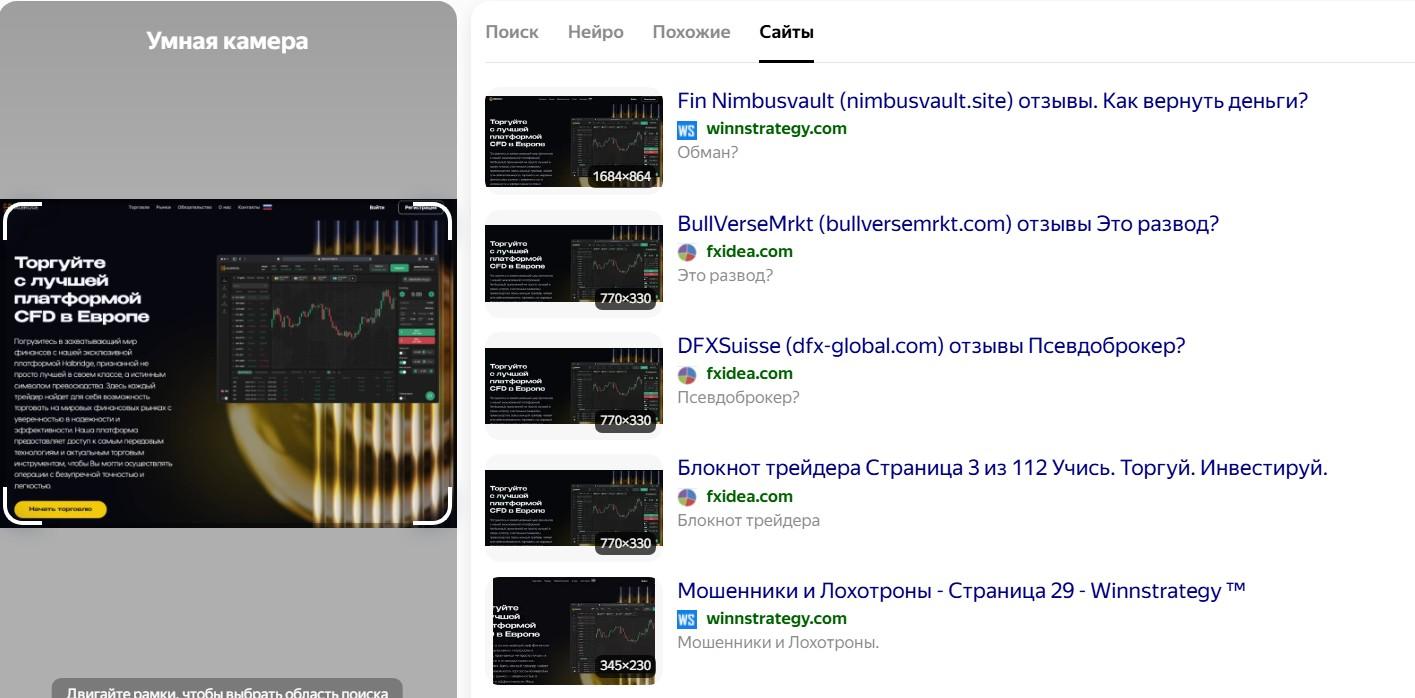The height and width of the screenshot is (698, 1415).
Task: Open the Нейро tab
Action: (x=595, y=32)
